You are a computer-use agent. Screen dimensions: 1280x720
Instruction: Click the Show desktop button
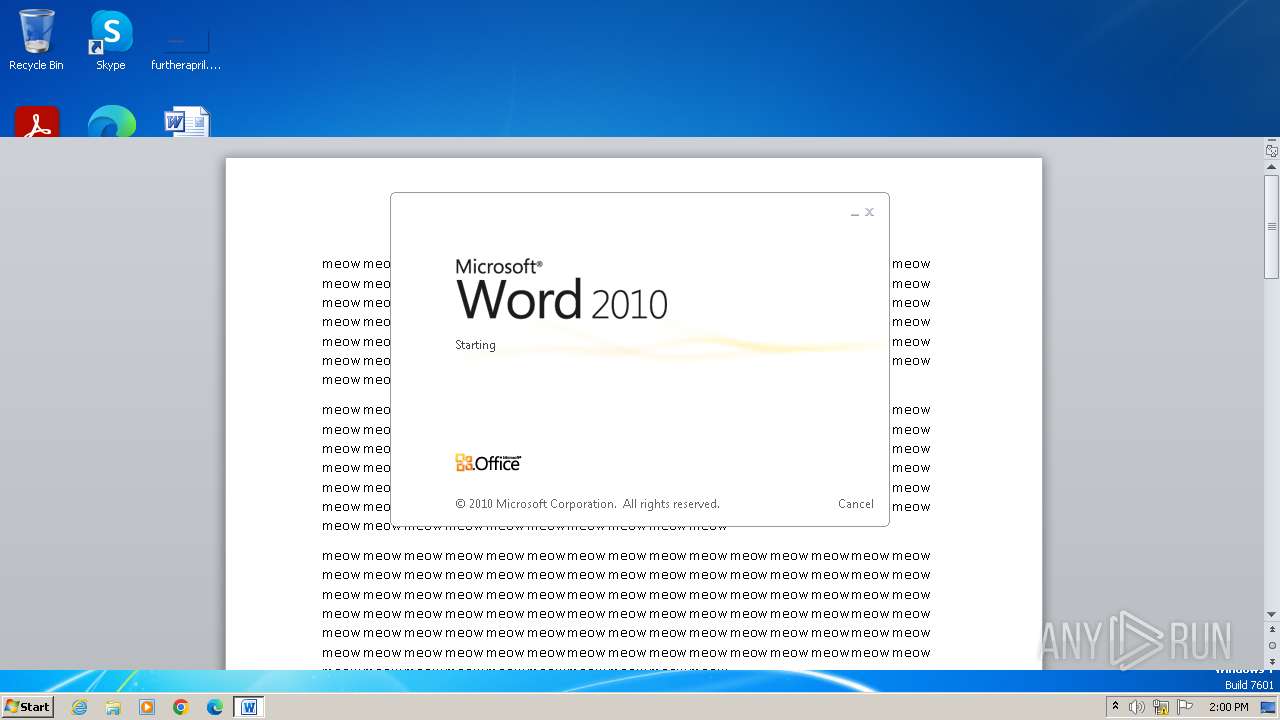(x=1268, y=707)
